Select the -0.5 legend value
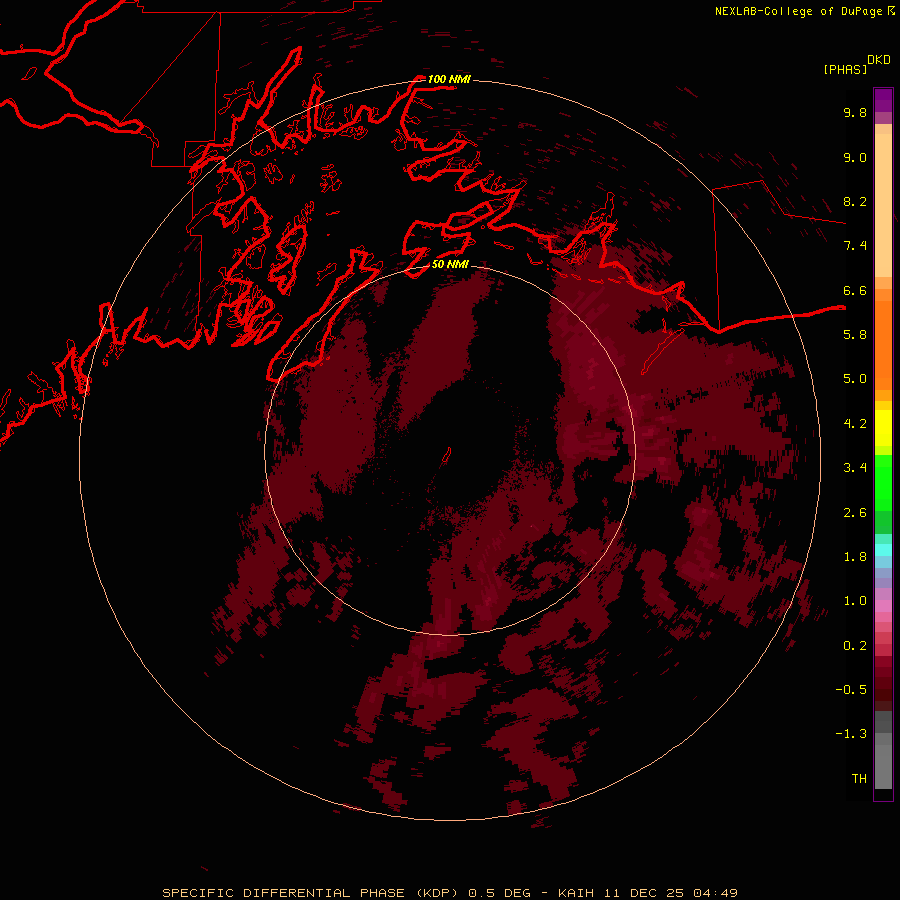The height and width of the screenshot is (900, 900). [851, 690]
